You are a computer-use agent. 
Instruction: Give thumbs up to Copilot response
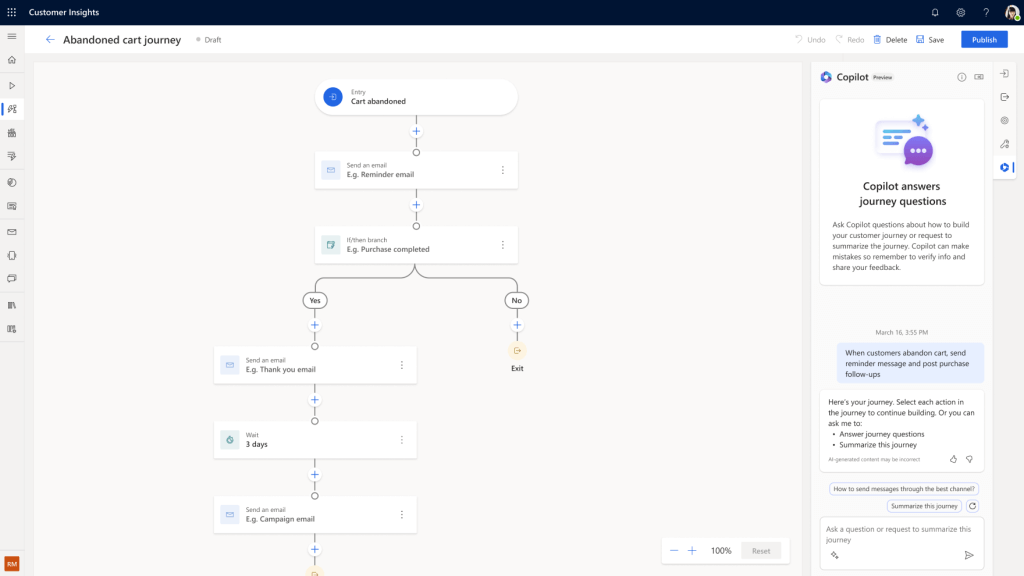[953, 459]
